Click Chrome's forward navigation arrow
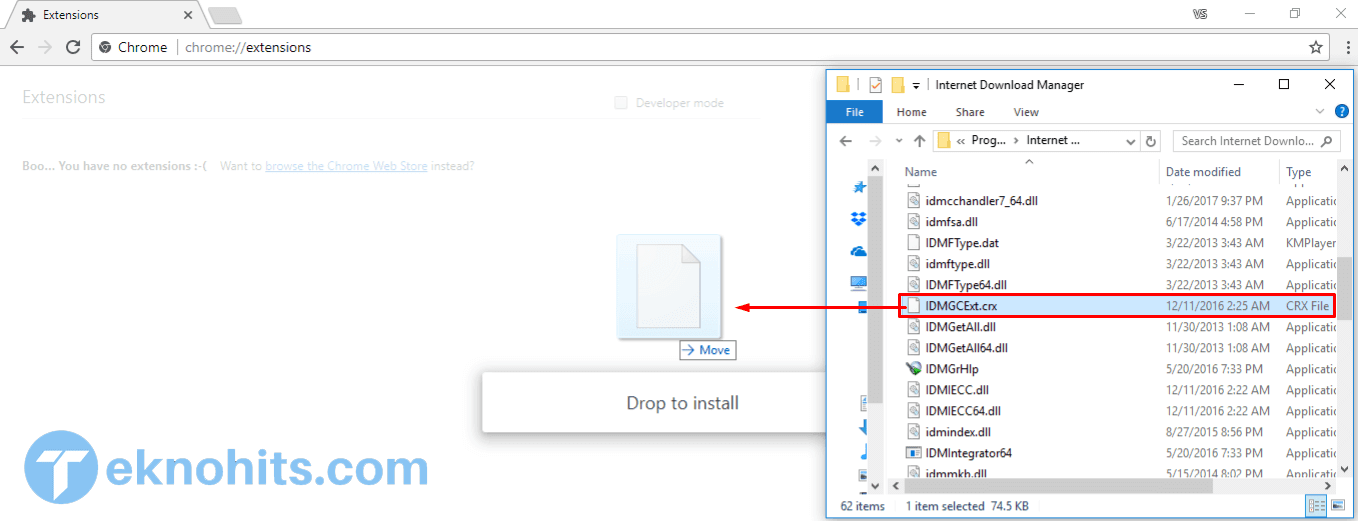 pyautogui.click(x=45, y=47)
